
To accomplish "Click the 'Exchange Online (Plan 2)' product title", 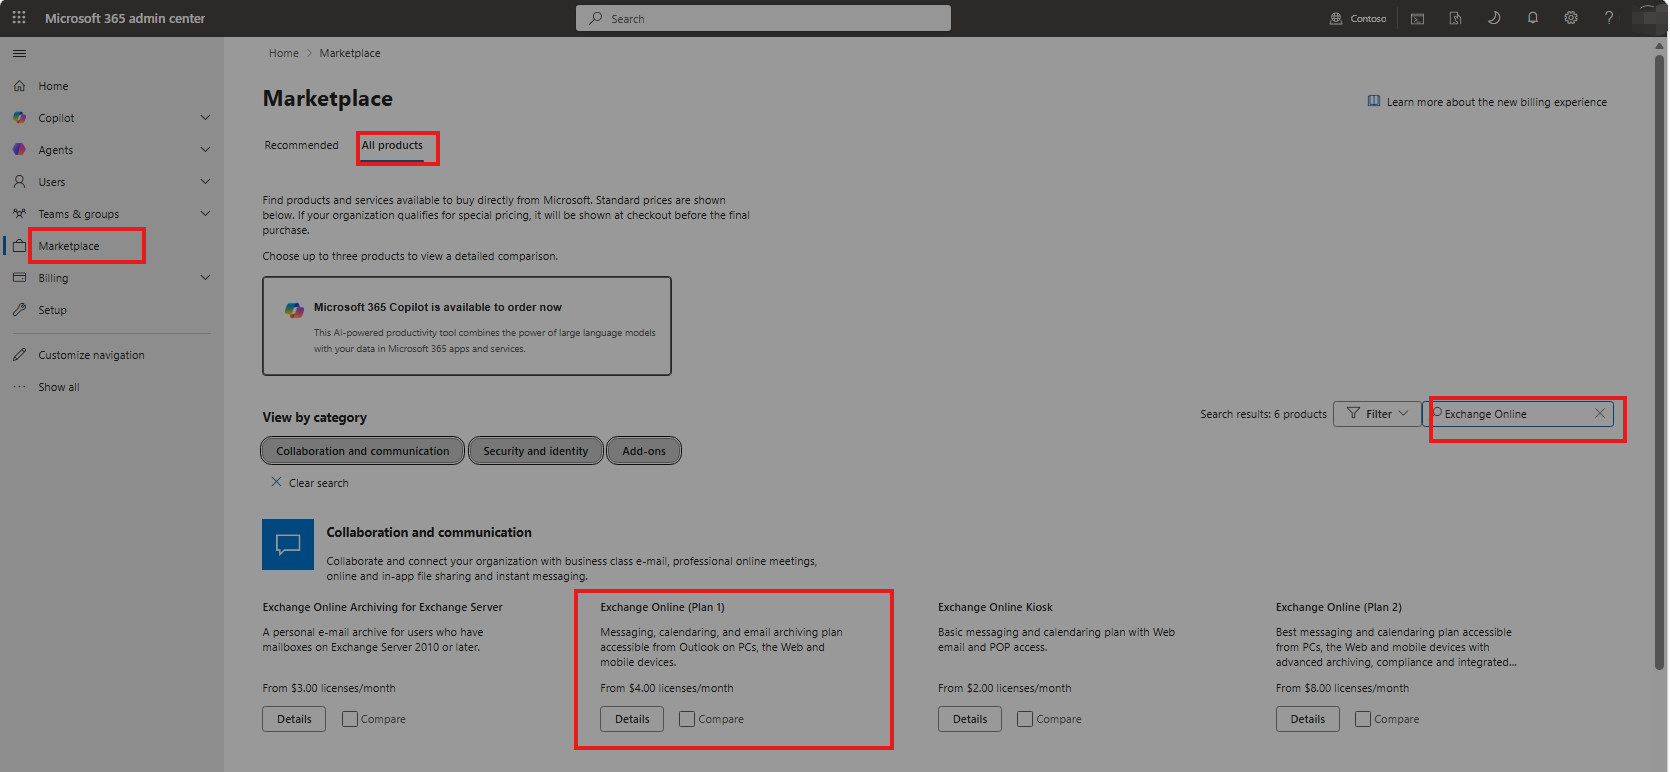I will point(1339,607).
